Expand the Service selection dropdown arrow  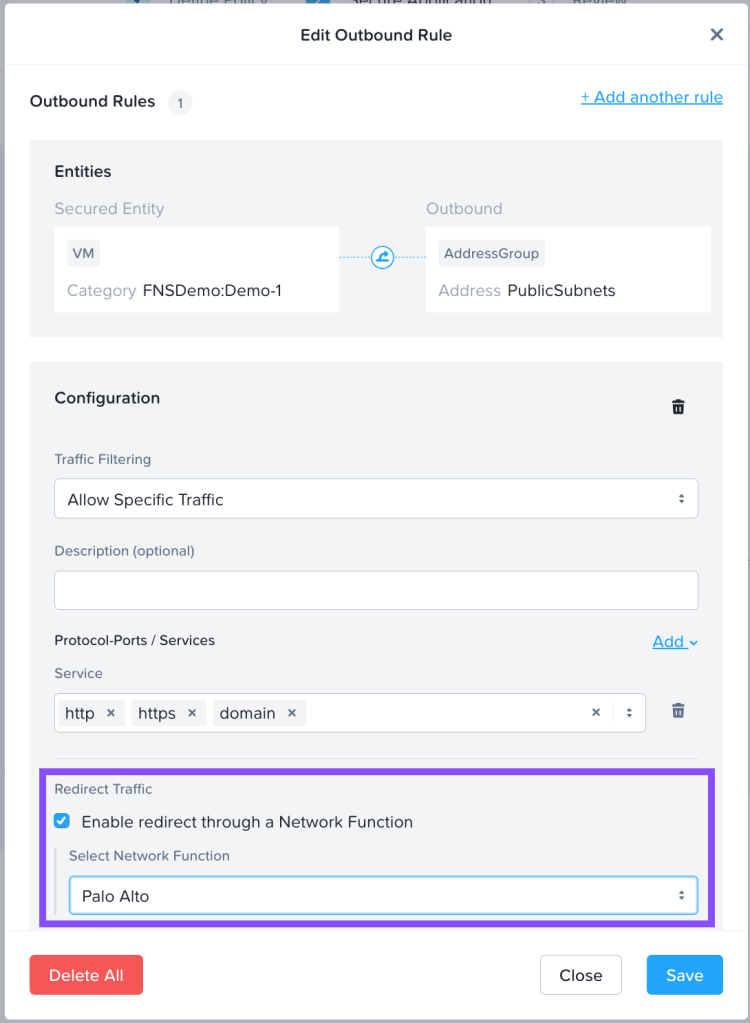pyautogui.click(x=629, y=713)
